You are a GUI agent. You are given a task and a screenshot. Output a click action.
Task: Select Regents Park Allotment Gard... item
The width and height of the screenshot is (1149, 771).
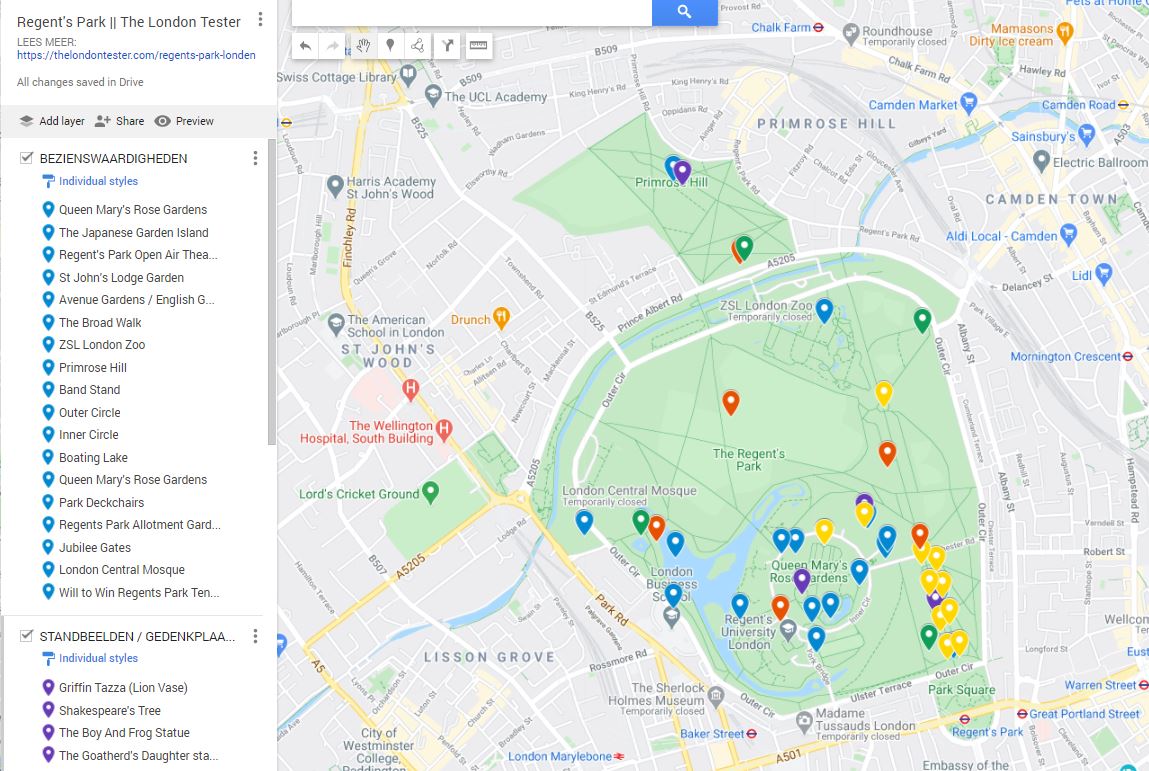click(139, 525)
